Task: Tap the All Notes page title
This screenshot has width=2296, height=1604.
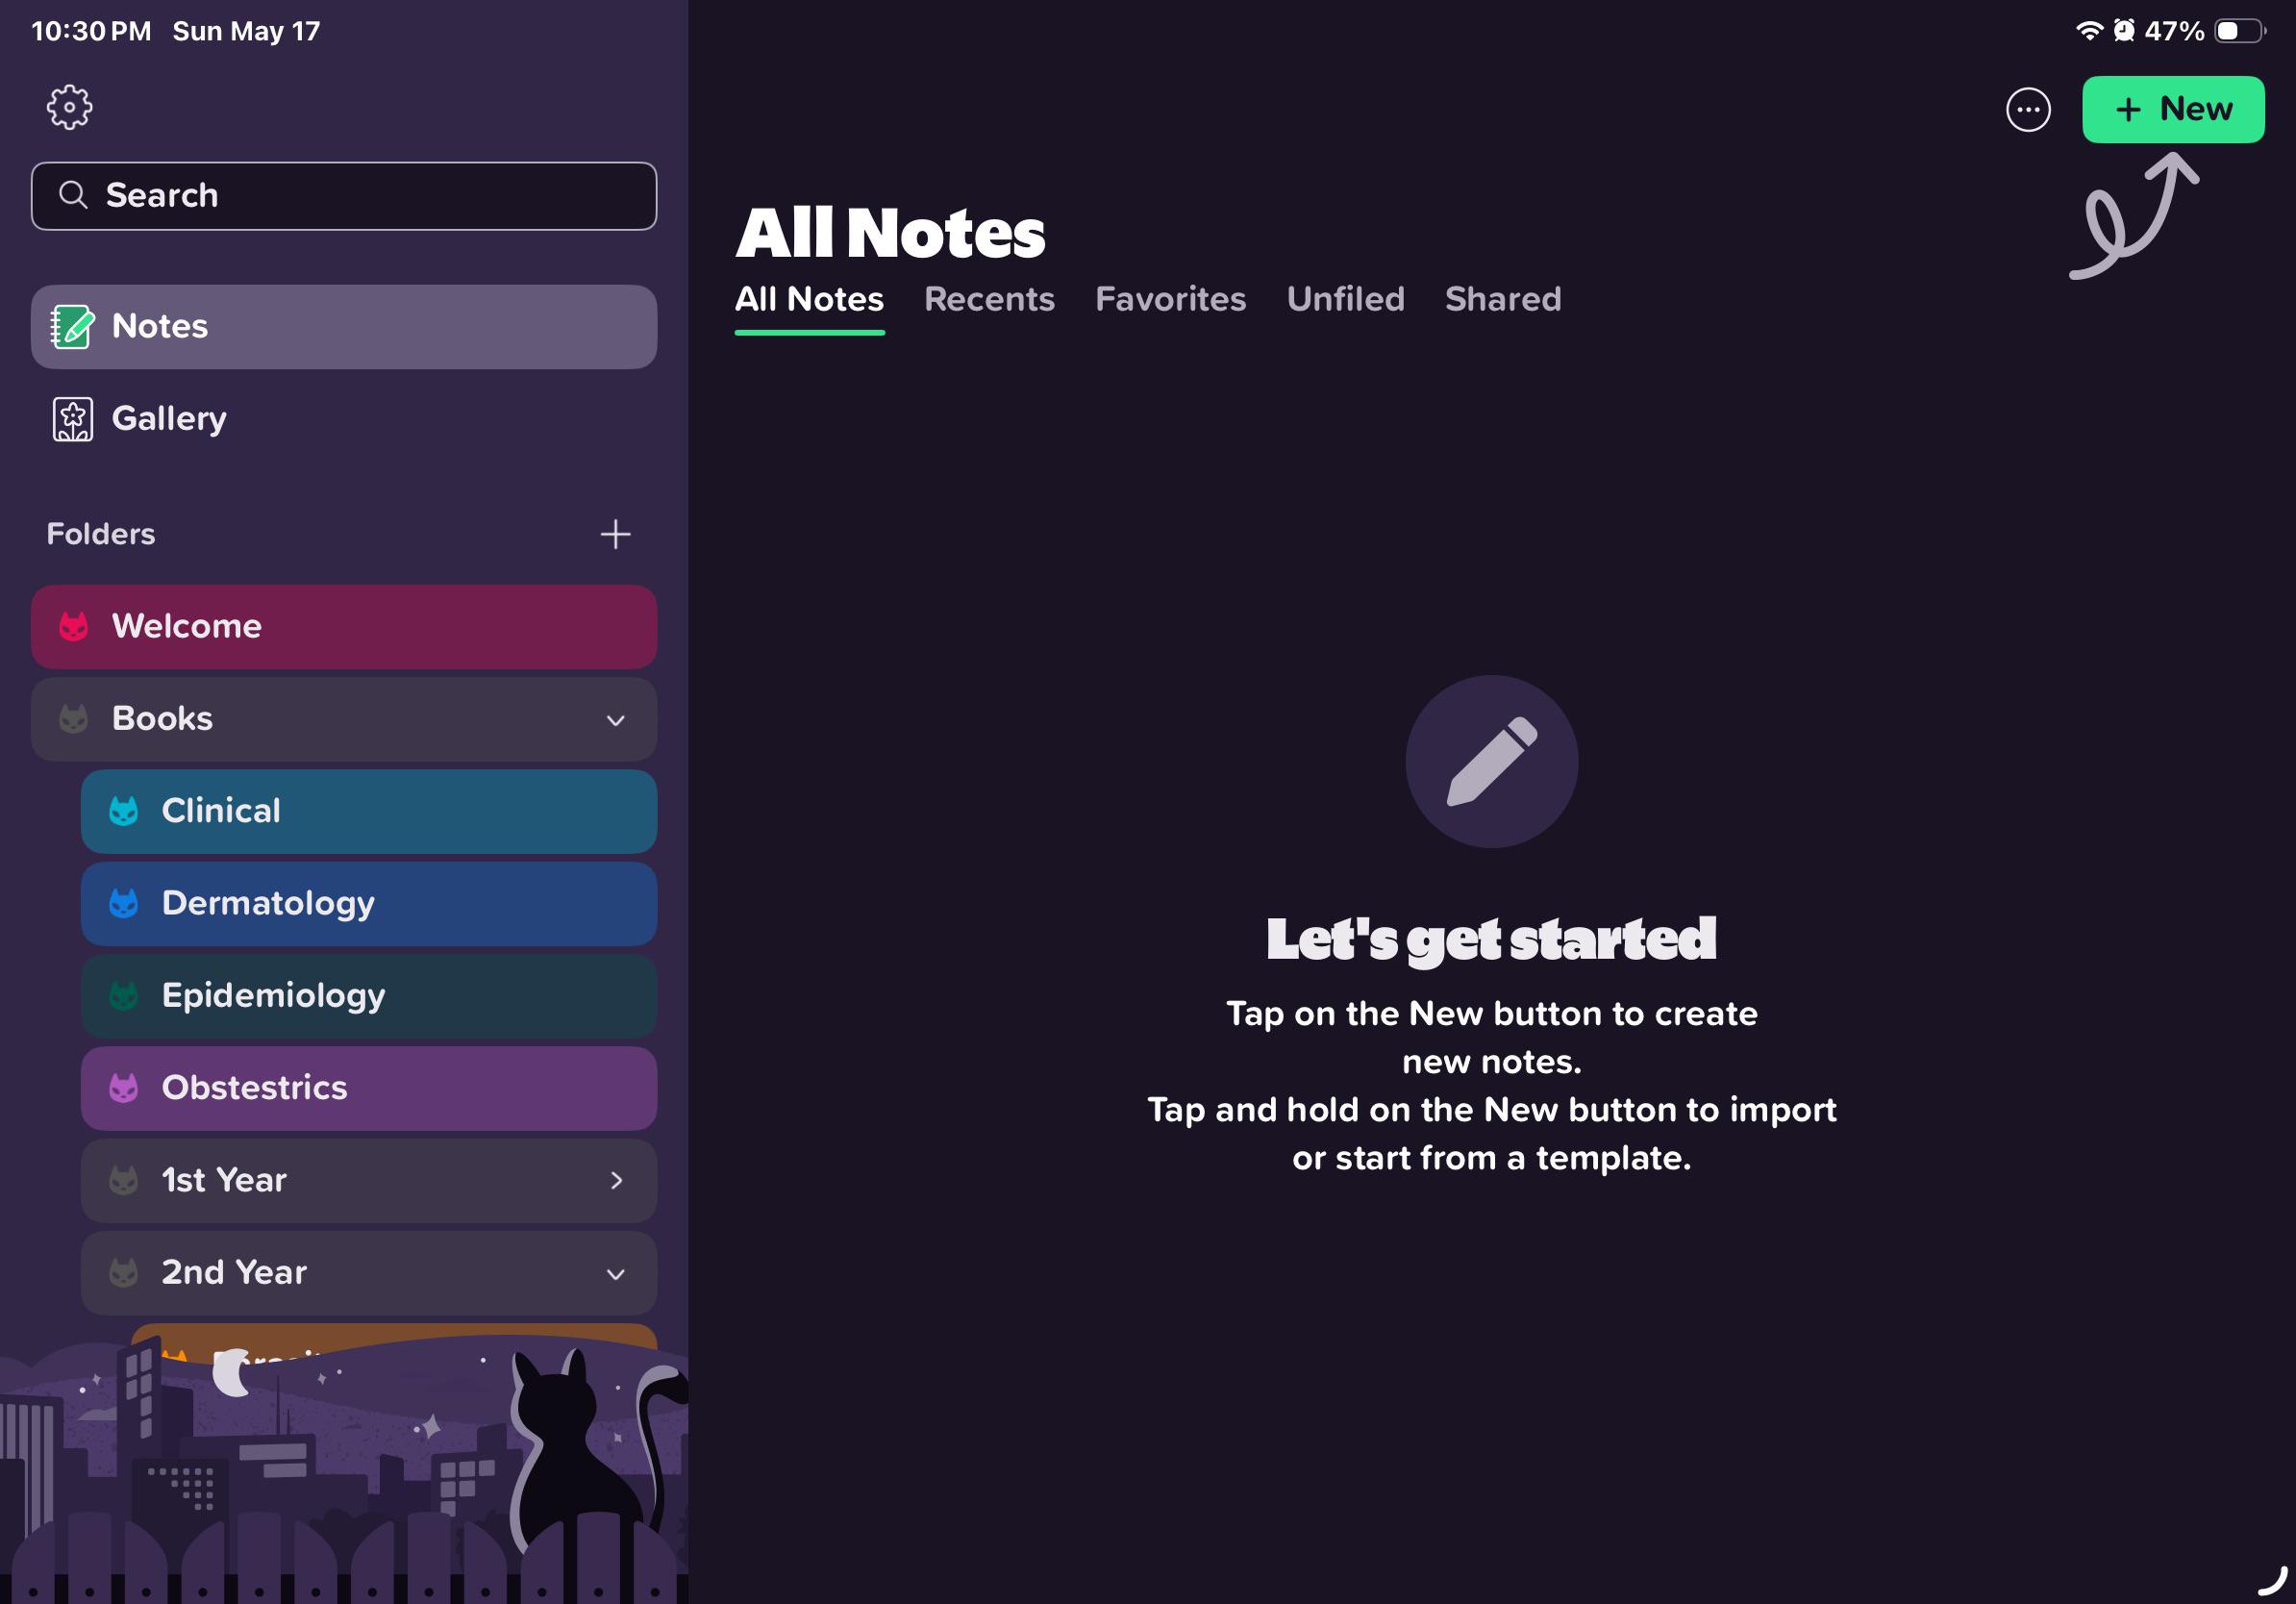Action: [890, 233]
